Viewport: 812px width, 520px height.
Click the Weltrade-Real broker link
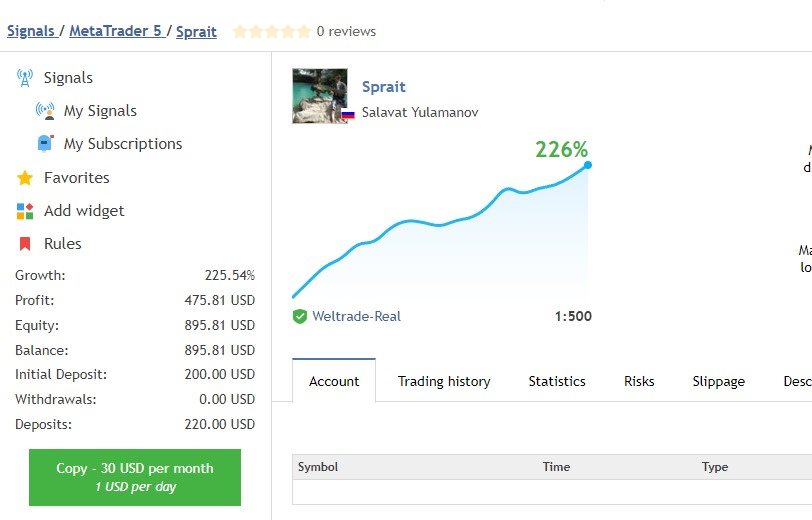356,316
